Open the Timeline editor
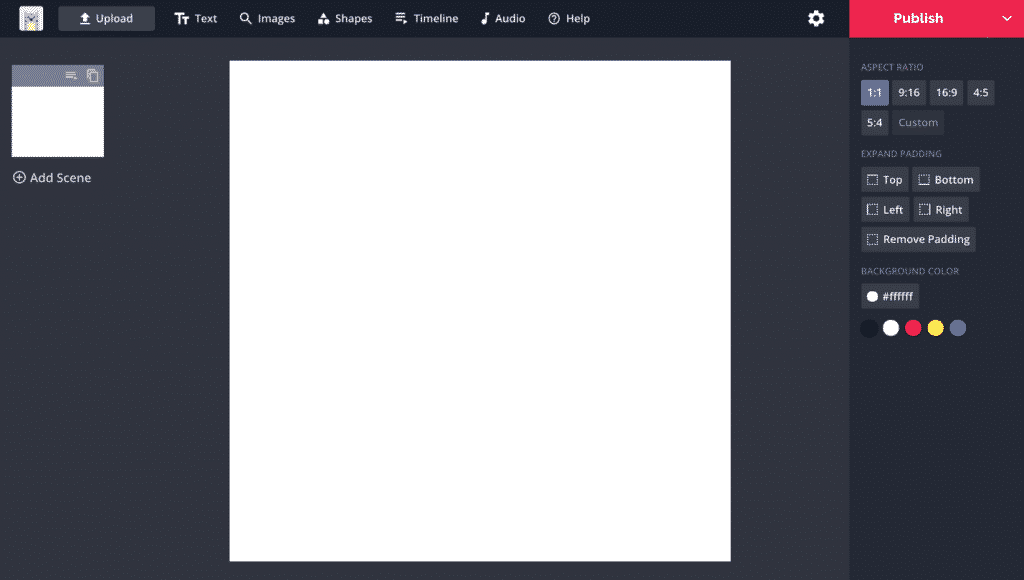 [x=426, y=18]
